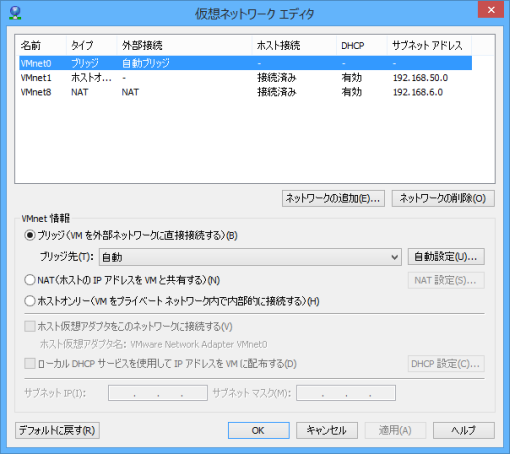Image resolution: width=510 pixels, height=454 pixels.
Task: Open DHCP 設定(C)... button
Action: pyautogui.click(x=446, y=364)
